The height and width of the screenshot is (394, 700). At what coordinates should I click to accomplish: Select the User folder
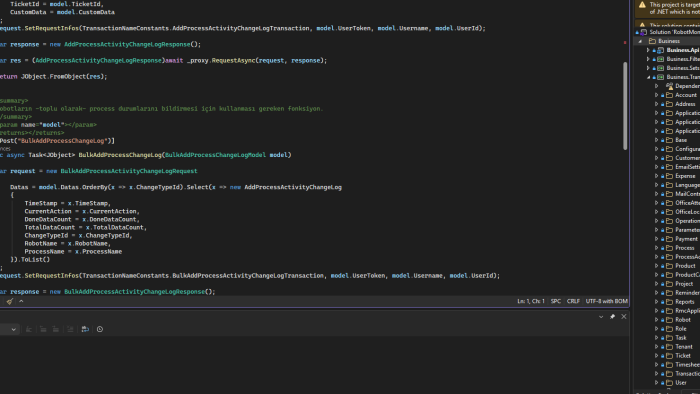[681, 382]
